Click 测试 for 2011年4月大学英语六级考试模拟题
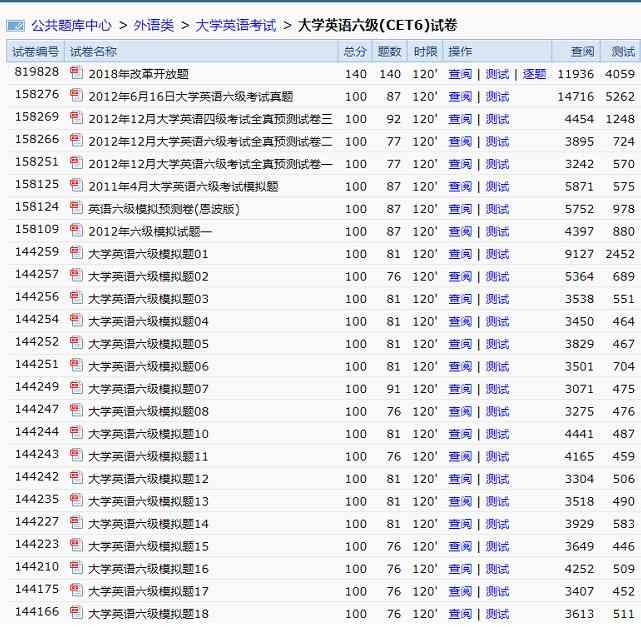Screen dimensions: 641x627 tap(497, 187)
